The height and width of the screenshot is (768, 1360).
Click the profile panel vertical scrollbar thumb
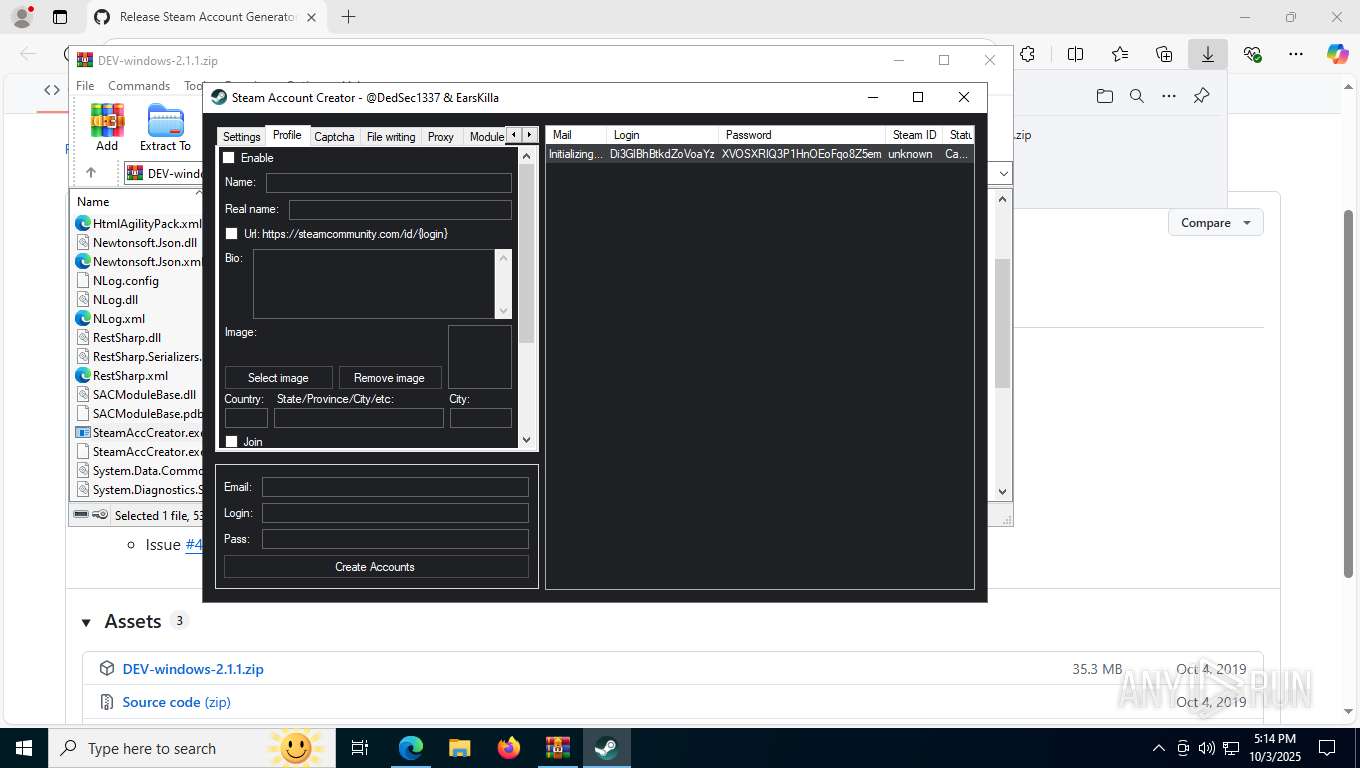pos(527,253)
